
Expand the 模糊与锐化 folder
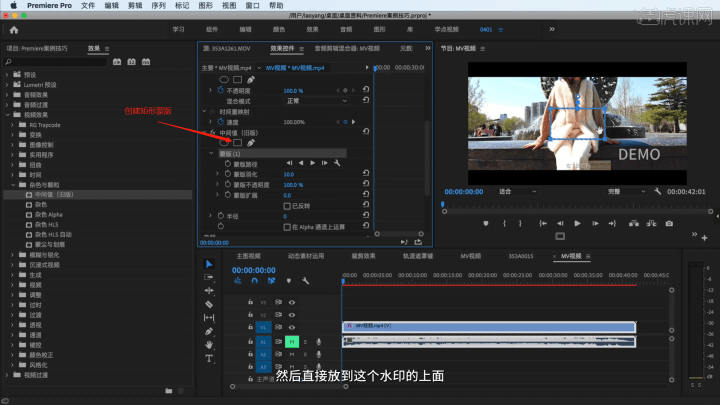tap(12, 255)
